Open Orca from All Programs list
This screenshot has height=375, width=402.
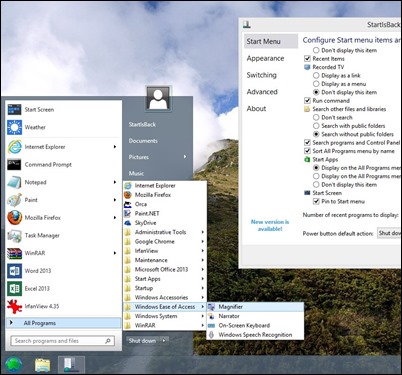165,204
